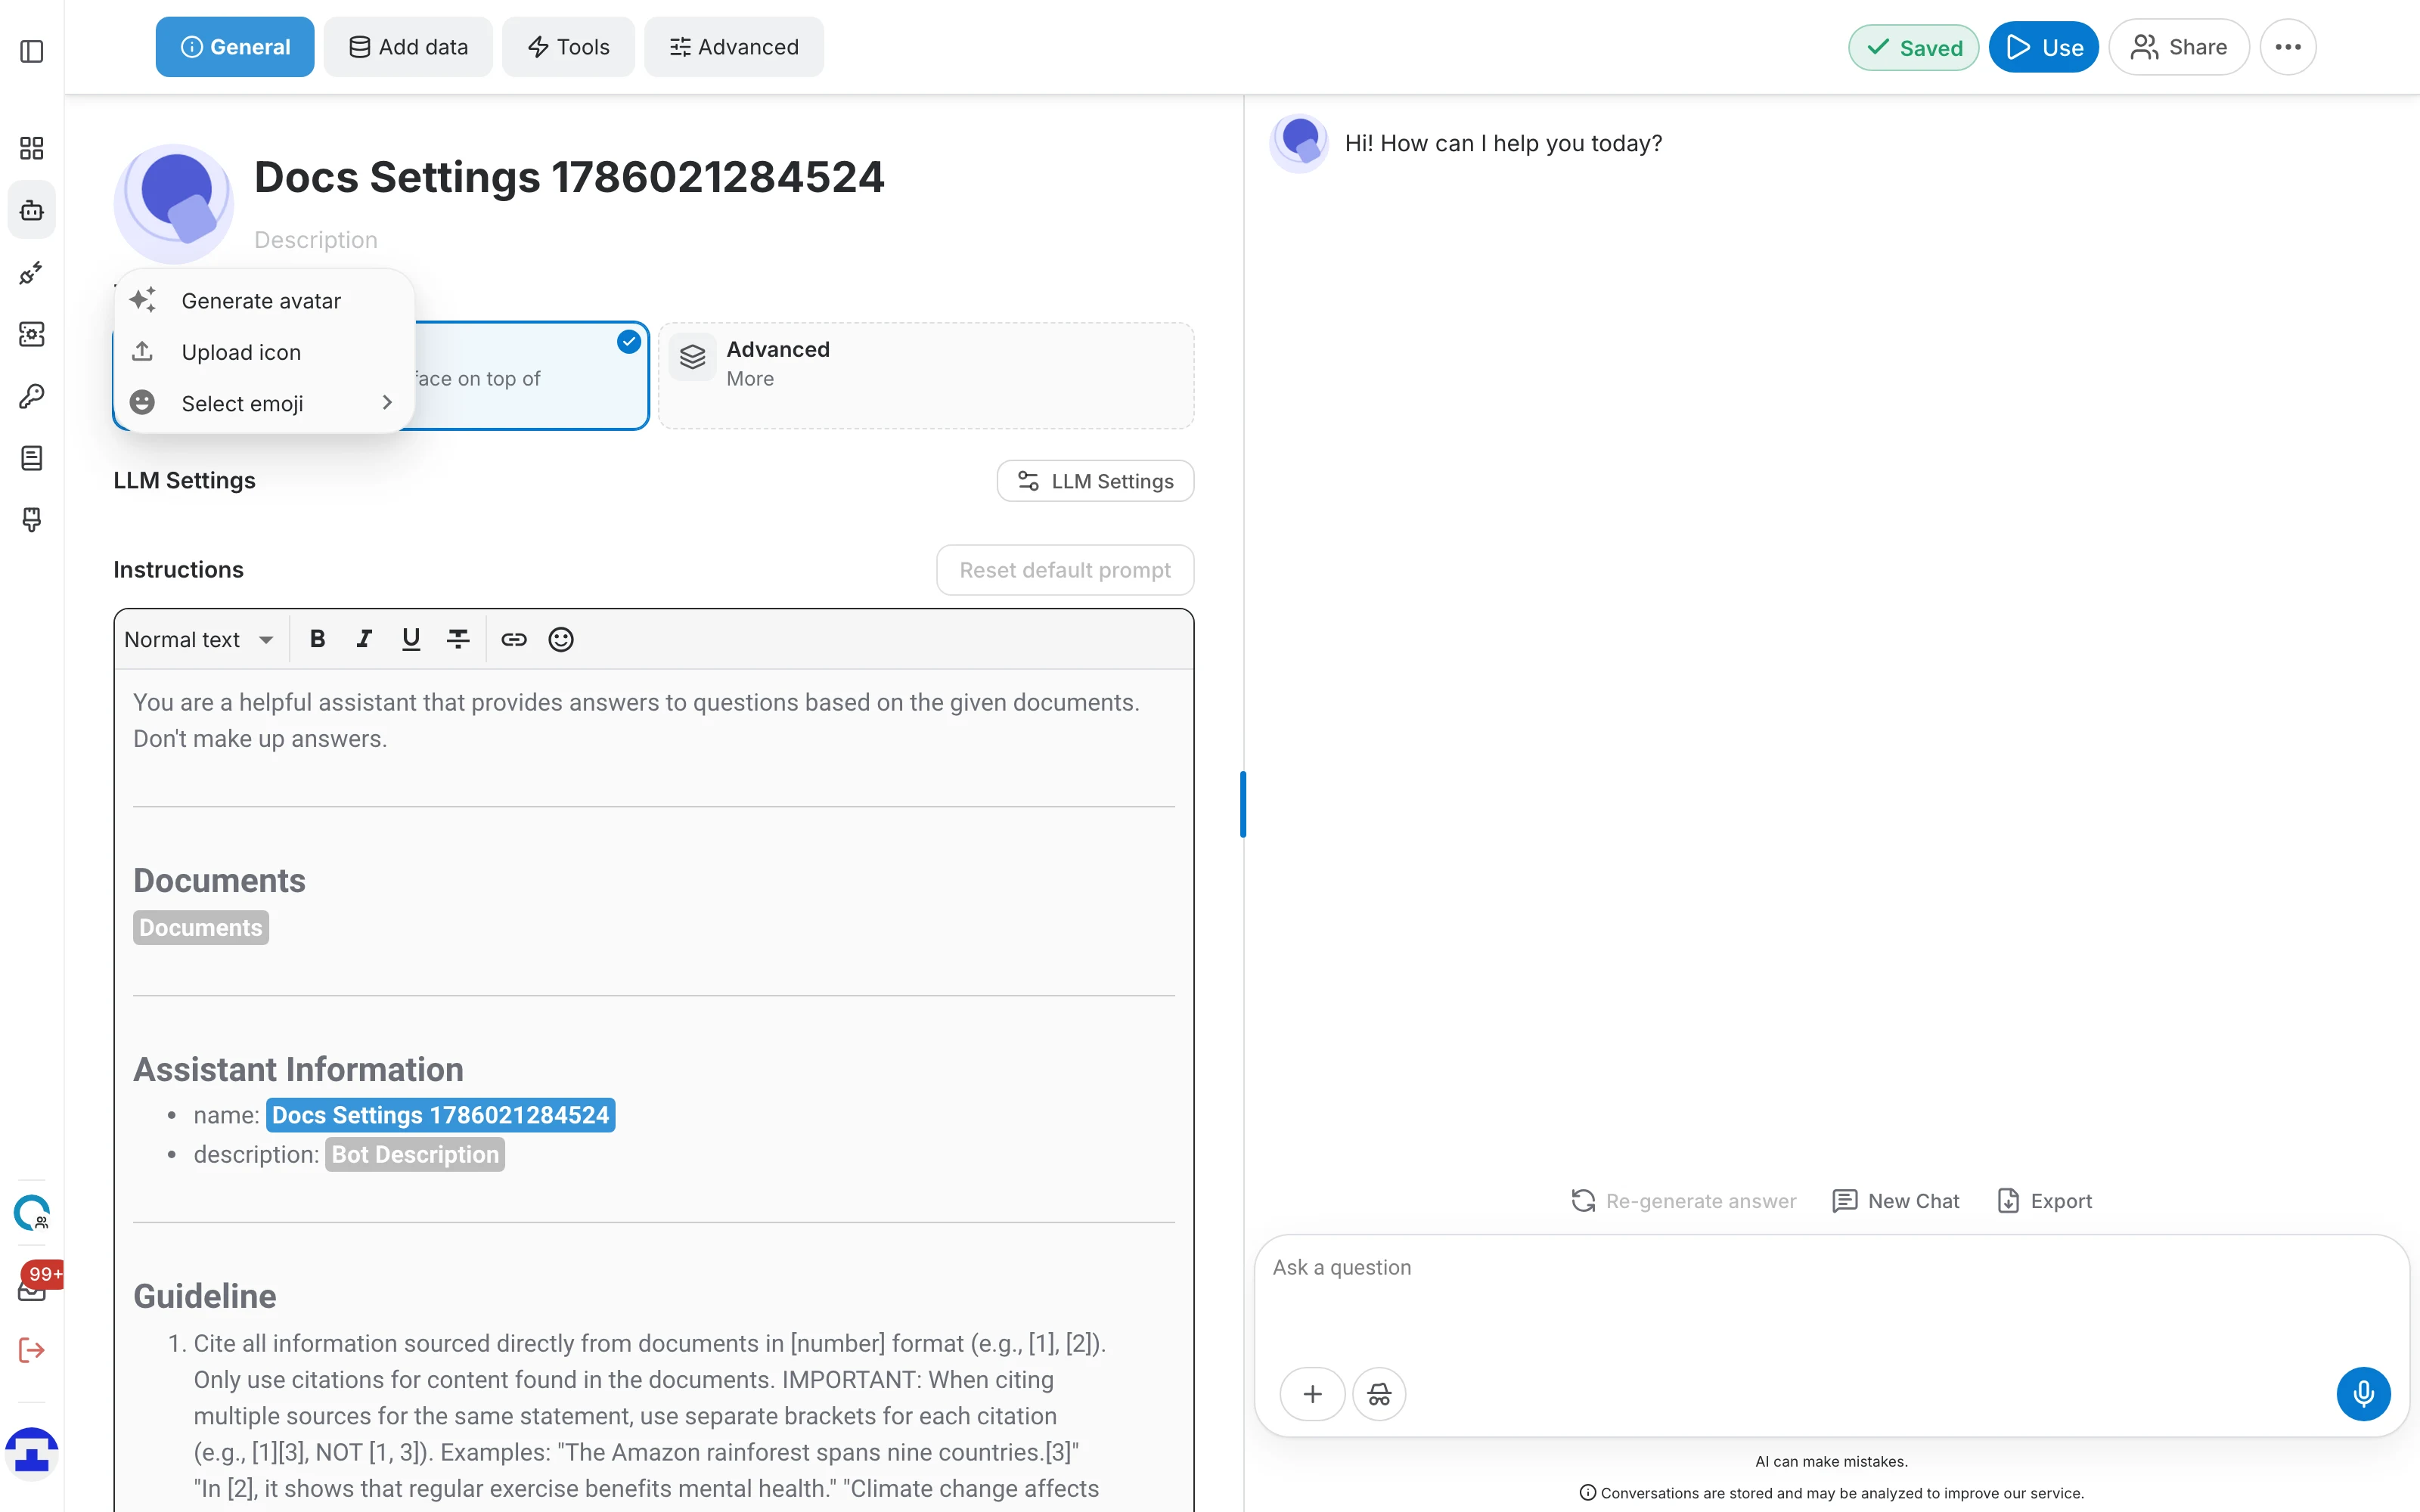Click the checked simple mode card
The height and width of the screenshot is (1512, 2420).
(x=530, y=375)
